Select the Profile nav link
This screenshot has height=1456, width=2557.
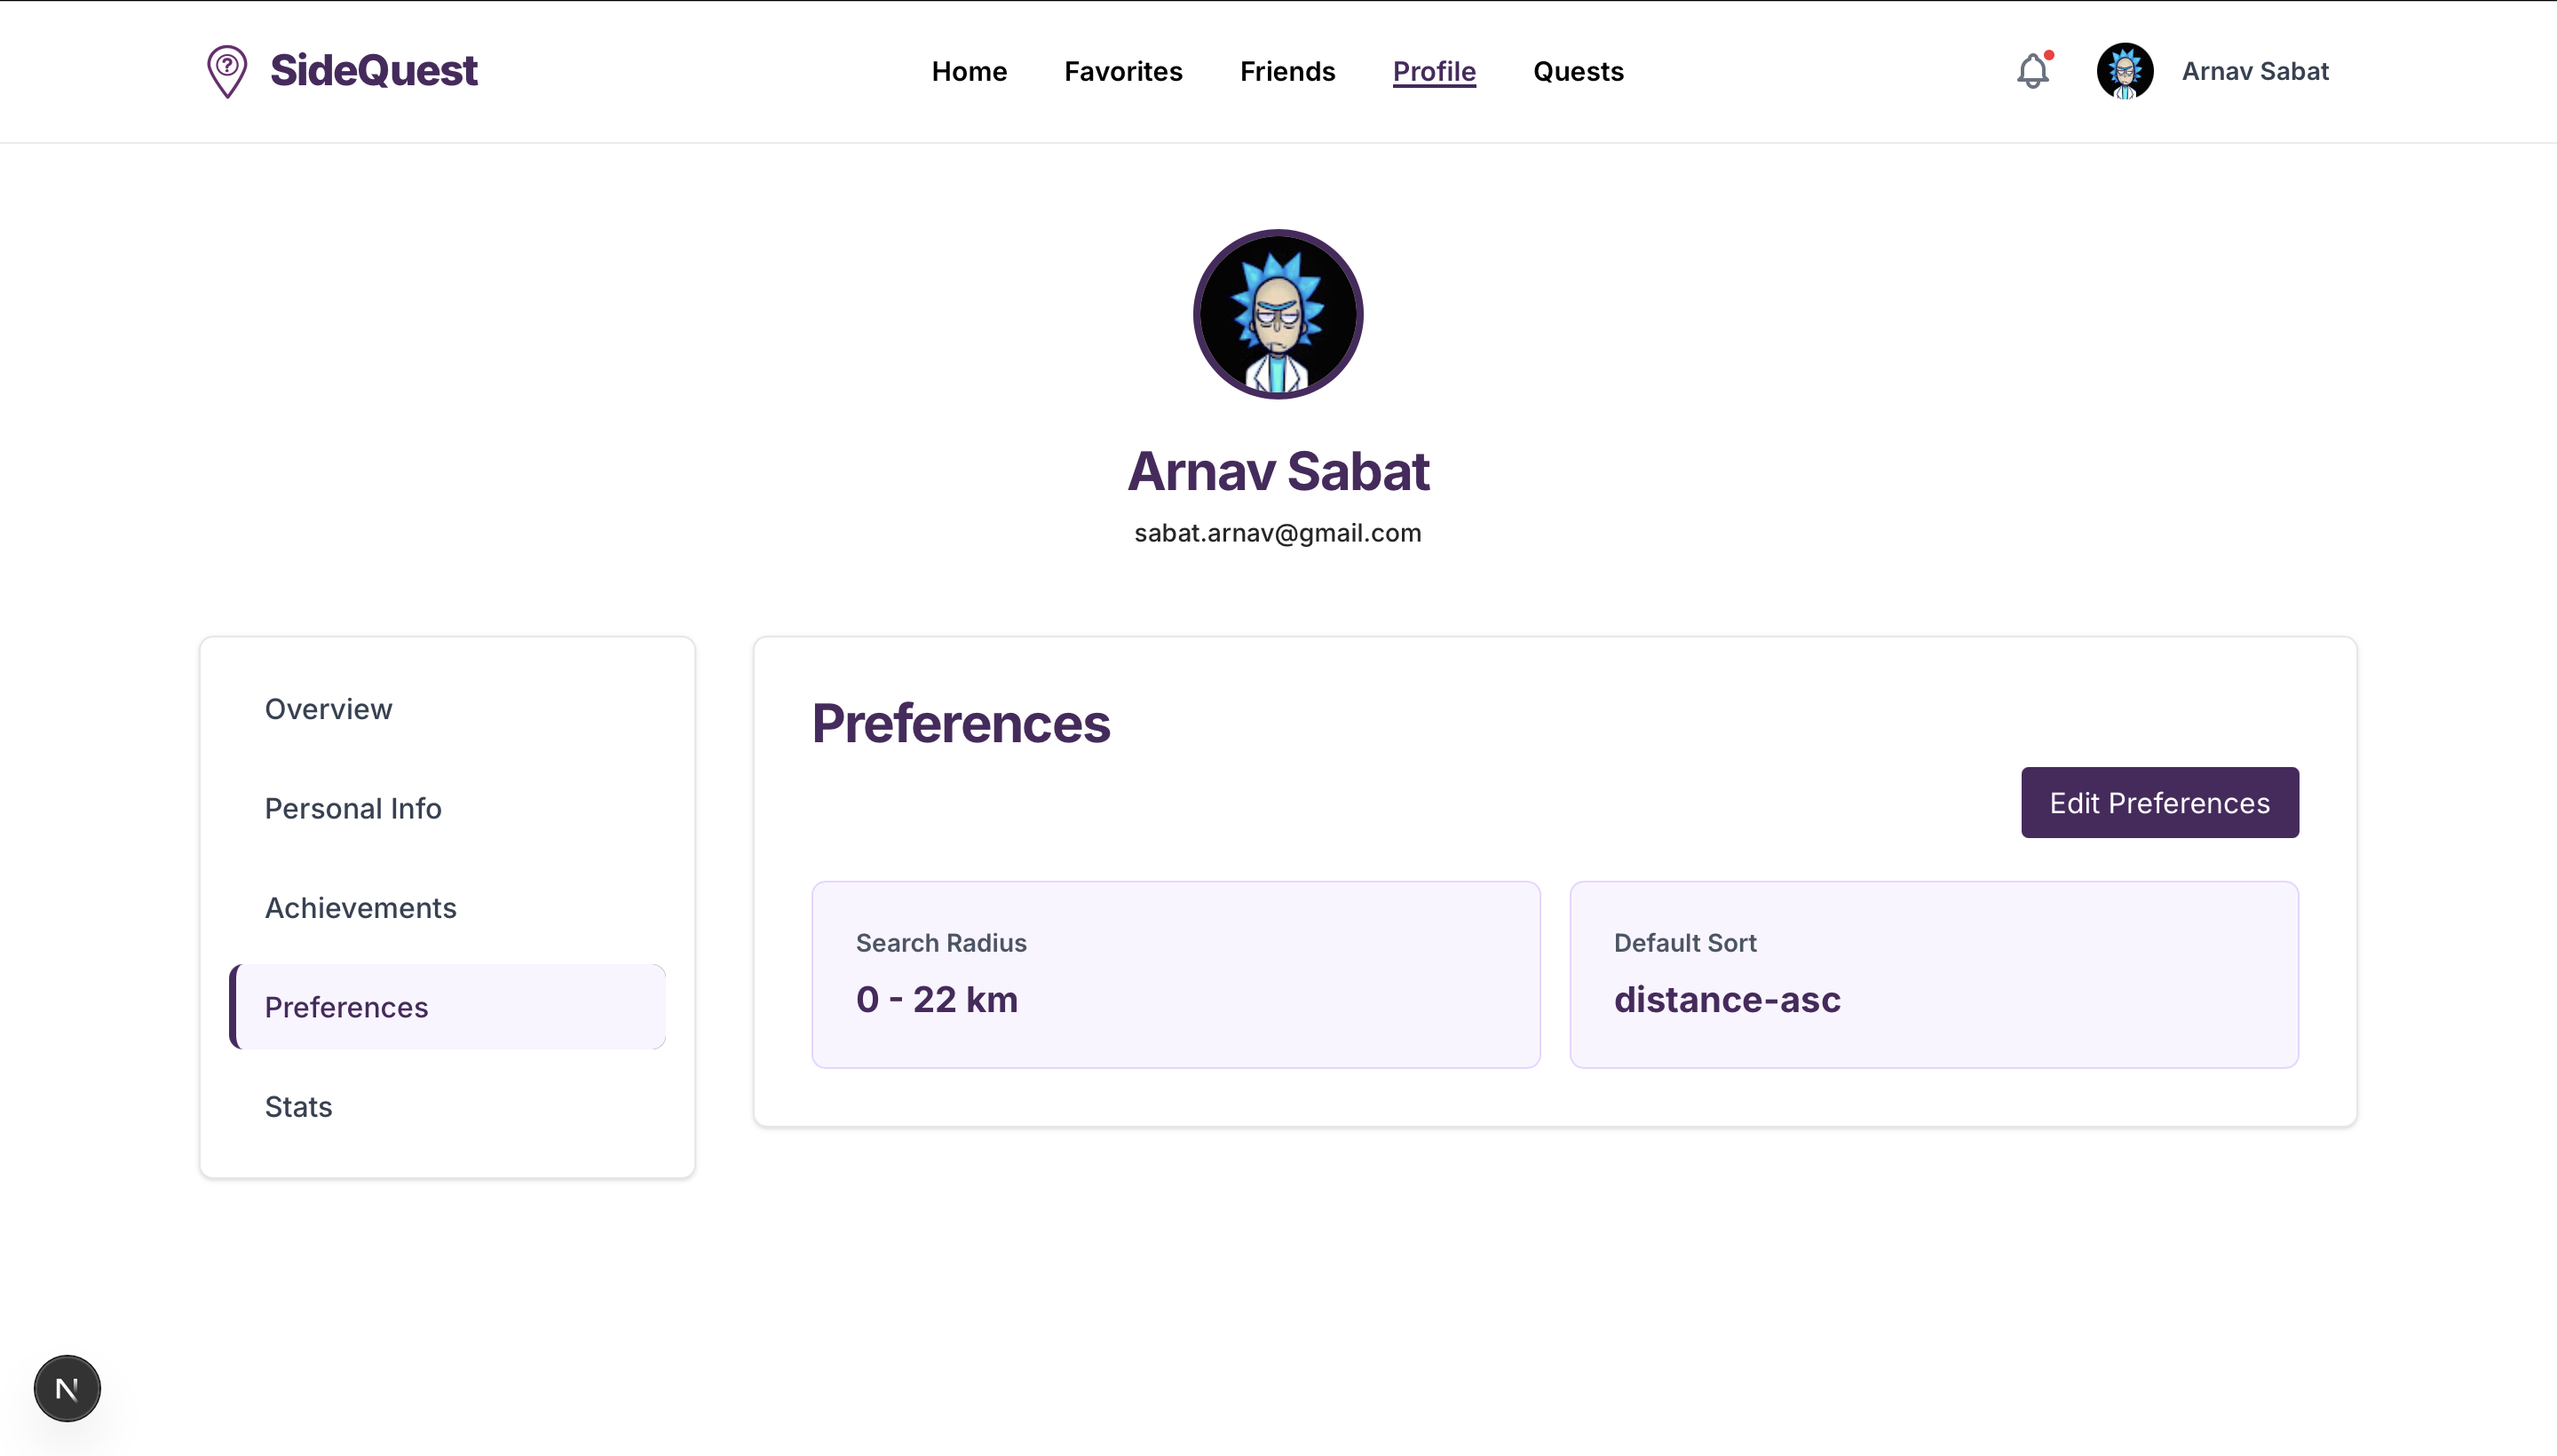1434,71
